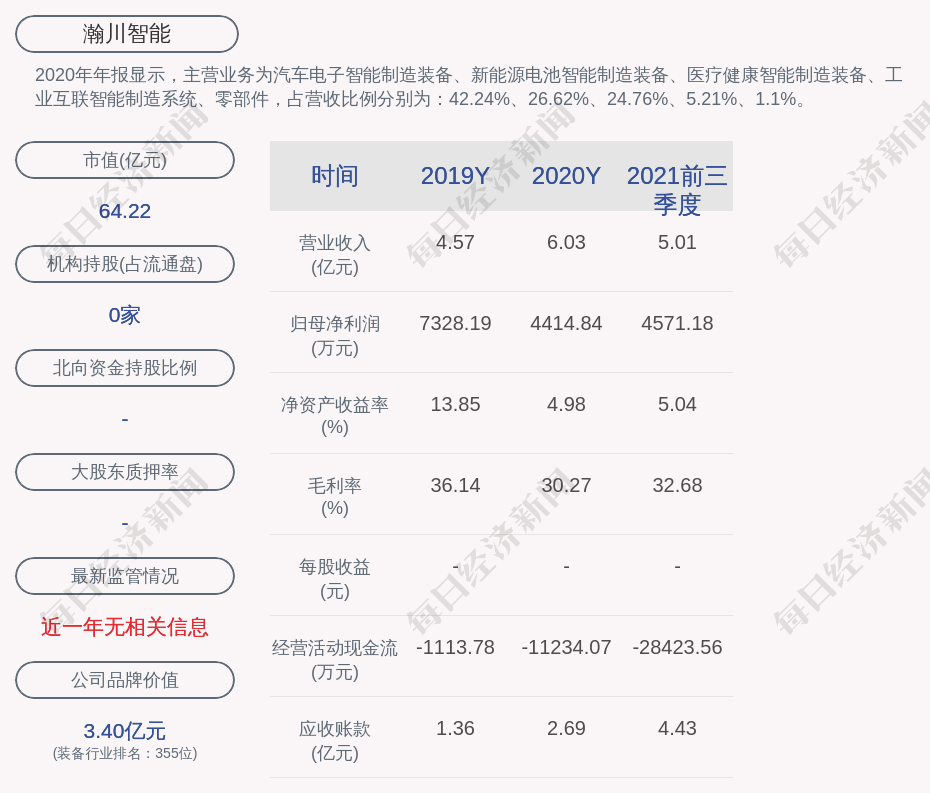Click the ROE value 5.04
Image resolution: width=930 pixels, height=793 pixels.
[677, 405]
